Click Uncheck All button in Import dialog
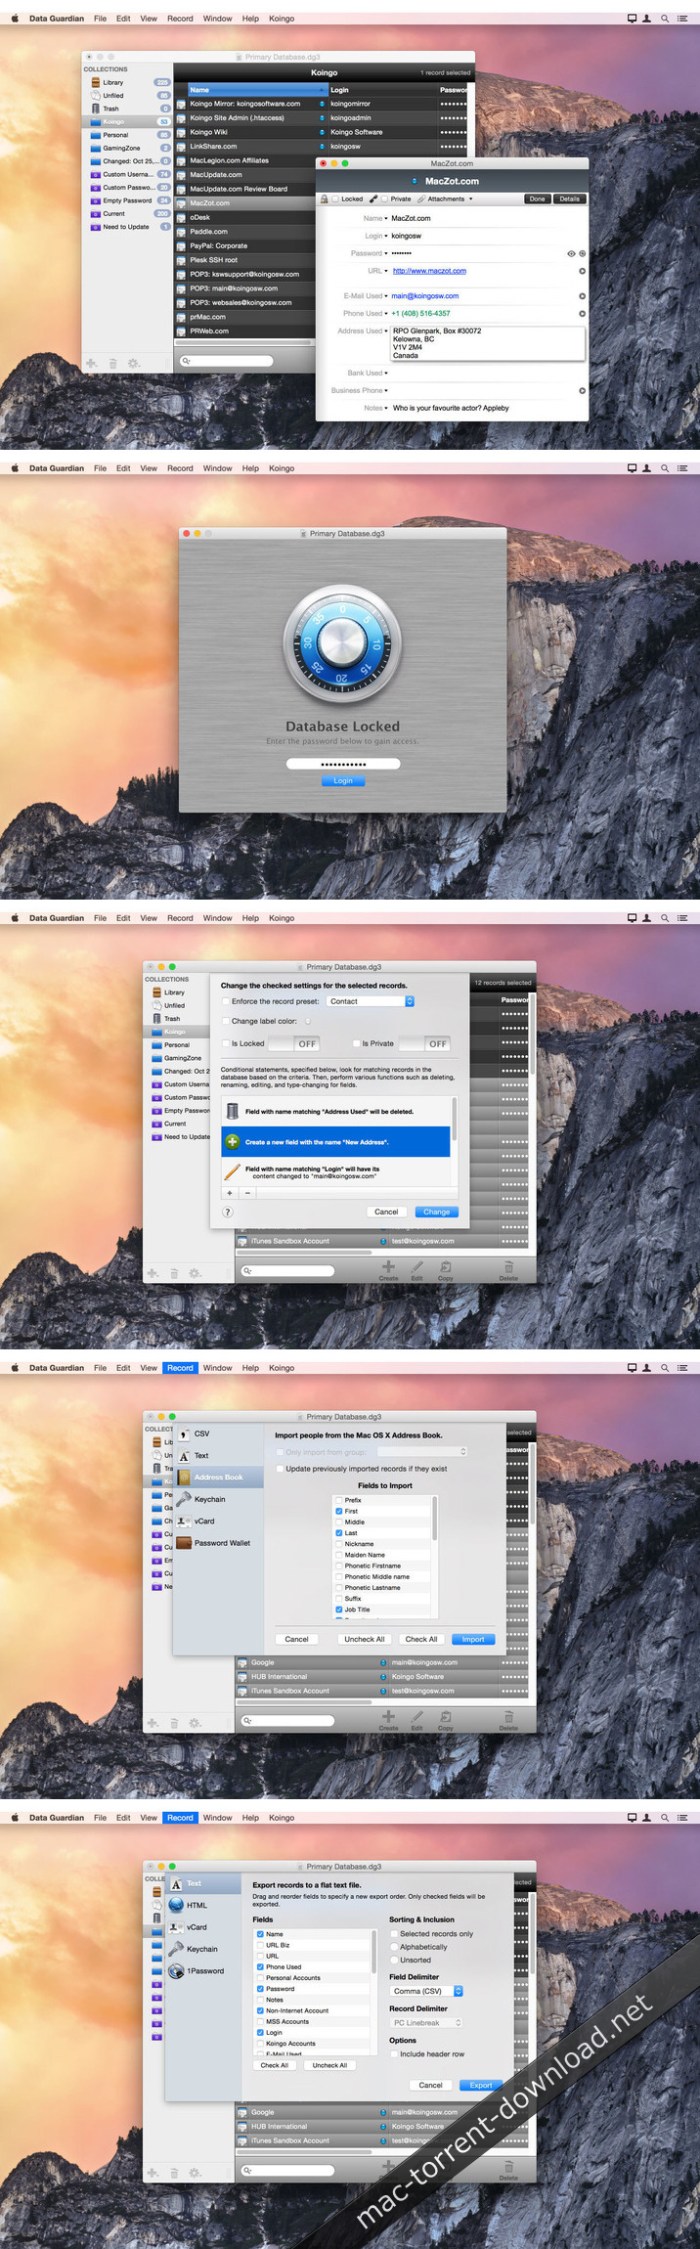 tap(364, 1639)
